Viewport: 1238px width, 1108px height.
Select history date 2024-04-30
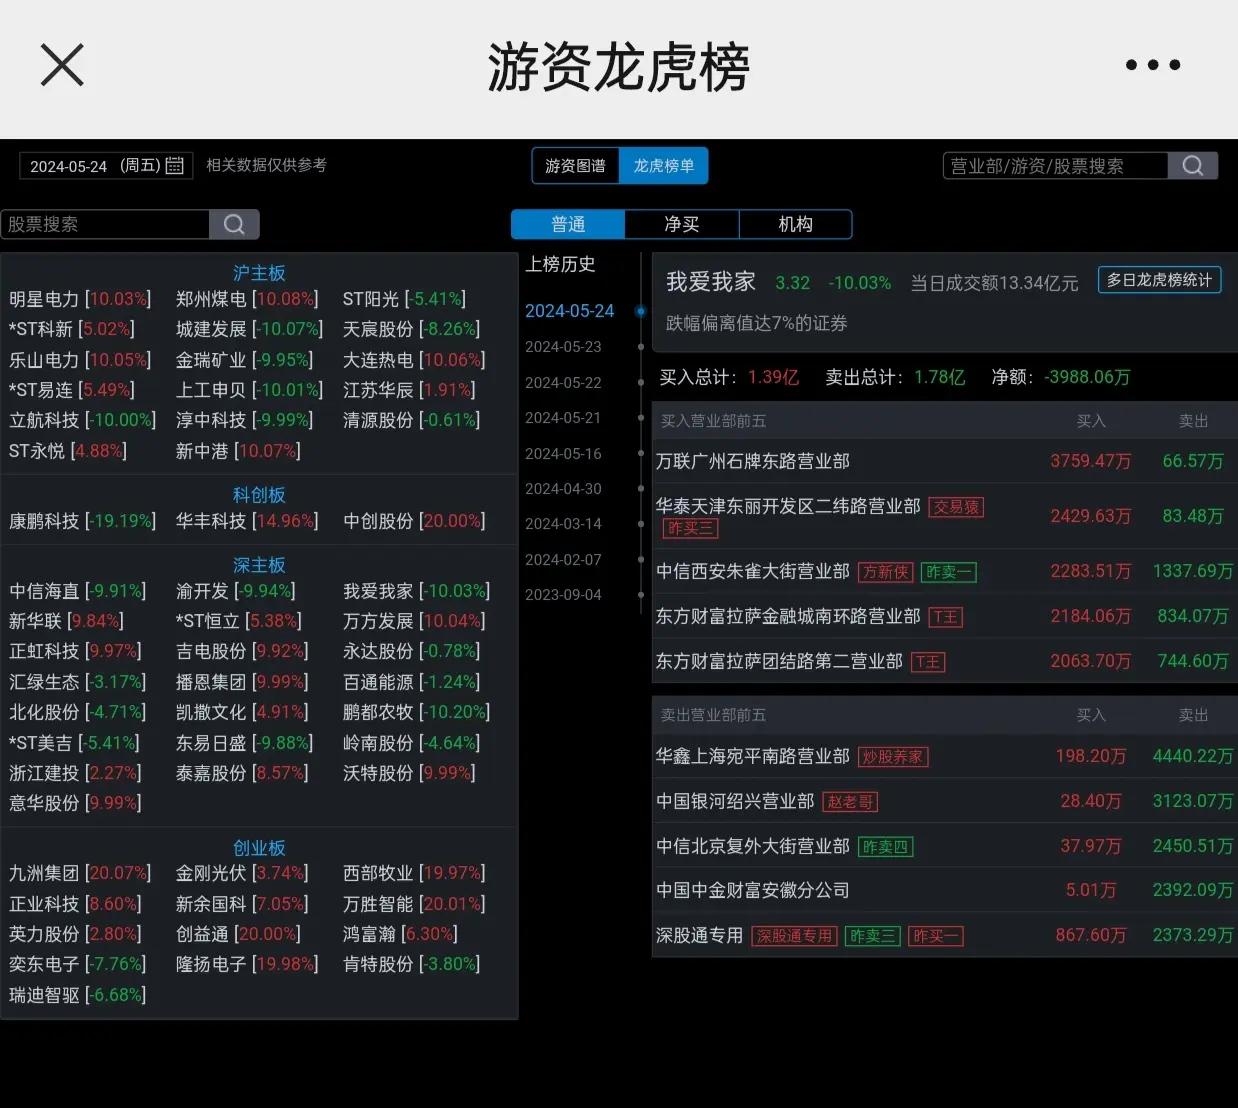tap(564, 489)
